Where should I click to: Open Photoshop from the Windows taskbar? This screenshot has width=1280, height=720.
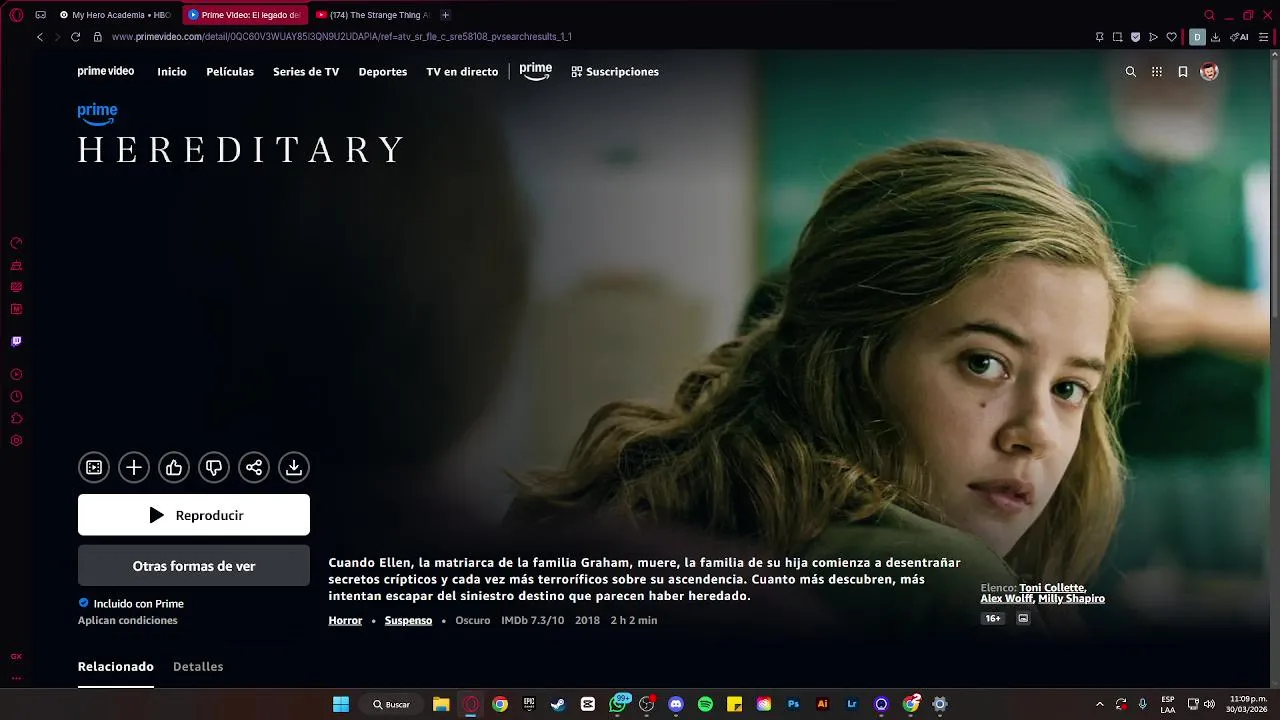(793, 704)
